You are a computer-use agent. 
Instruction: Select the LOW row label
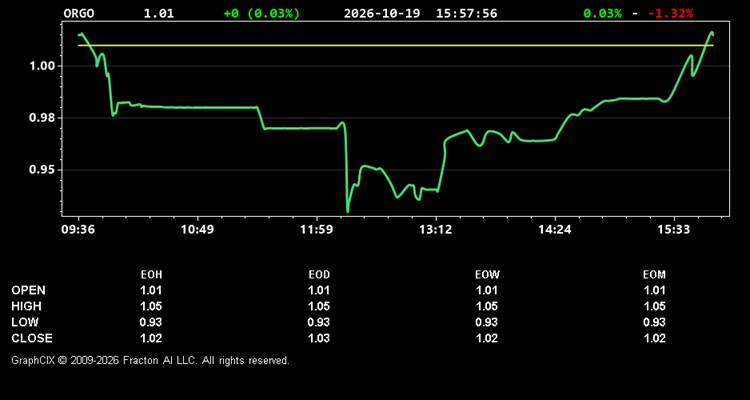25,322
